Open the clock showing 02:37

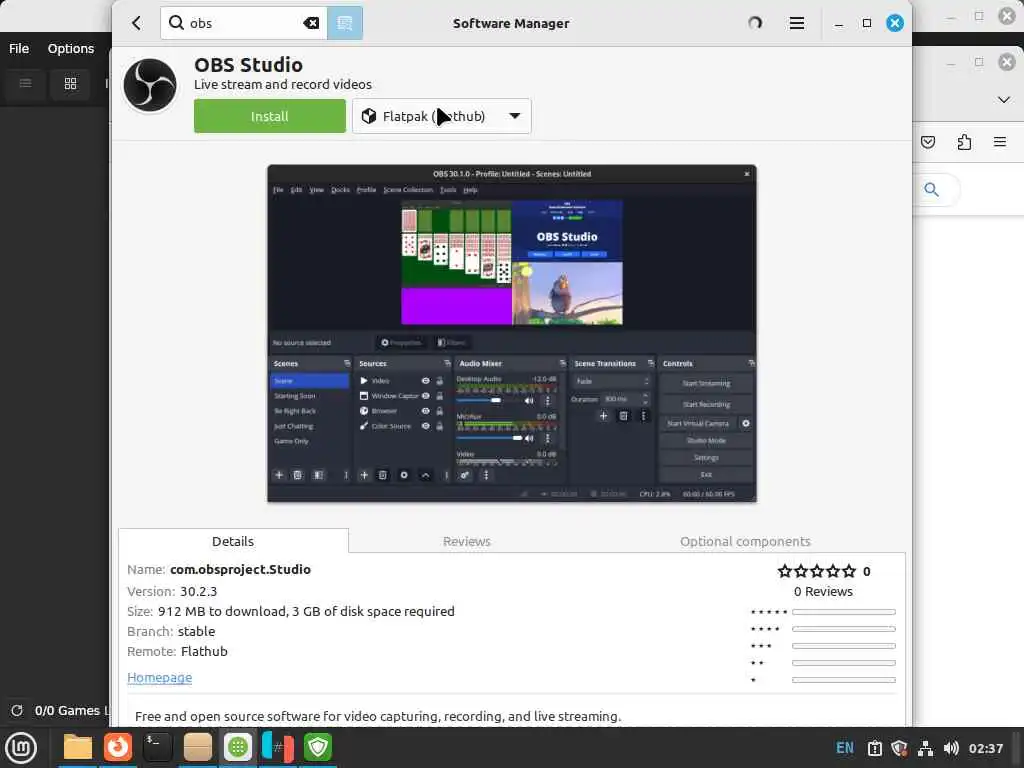pyautogui.click(x=985, y=748)
